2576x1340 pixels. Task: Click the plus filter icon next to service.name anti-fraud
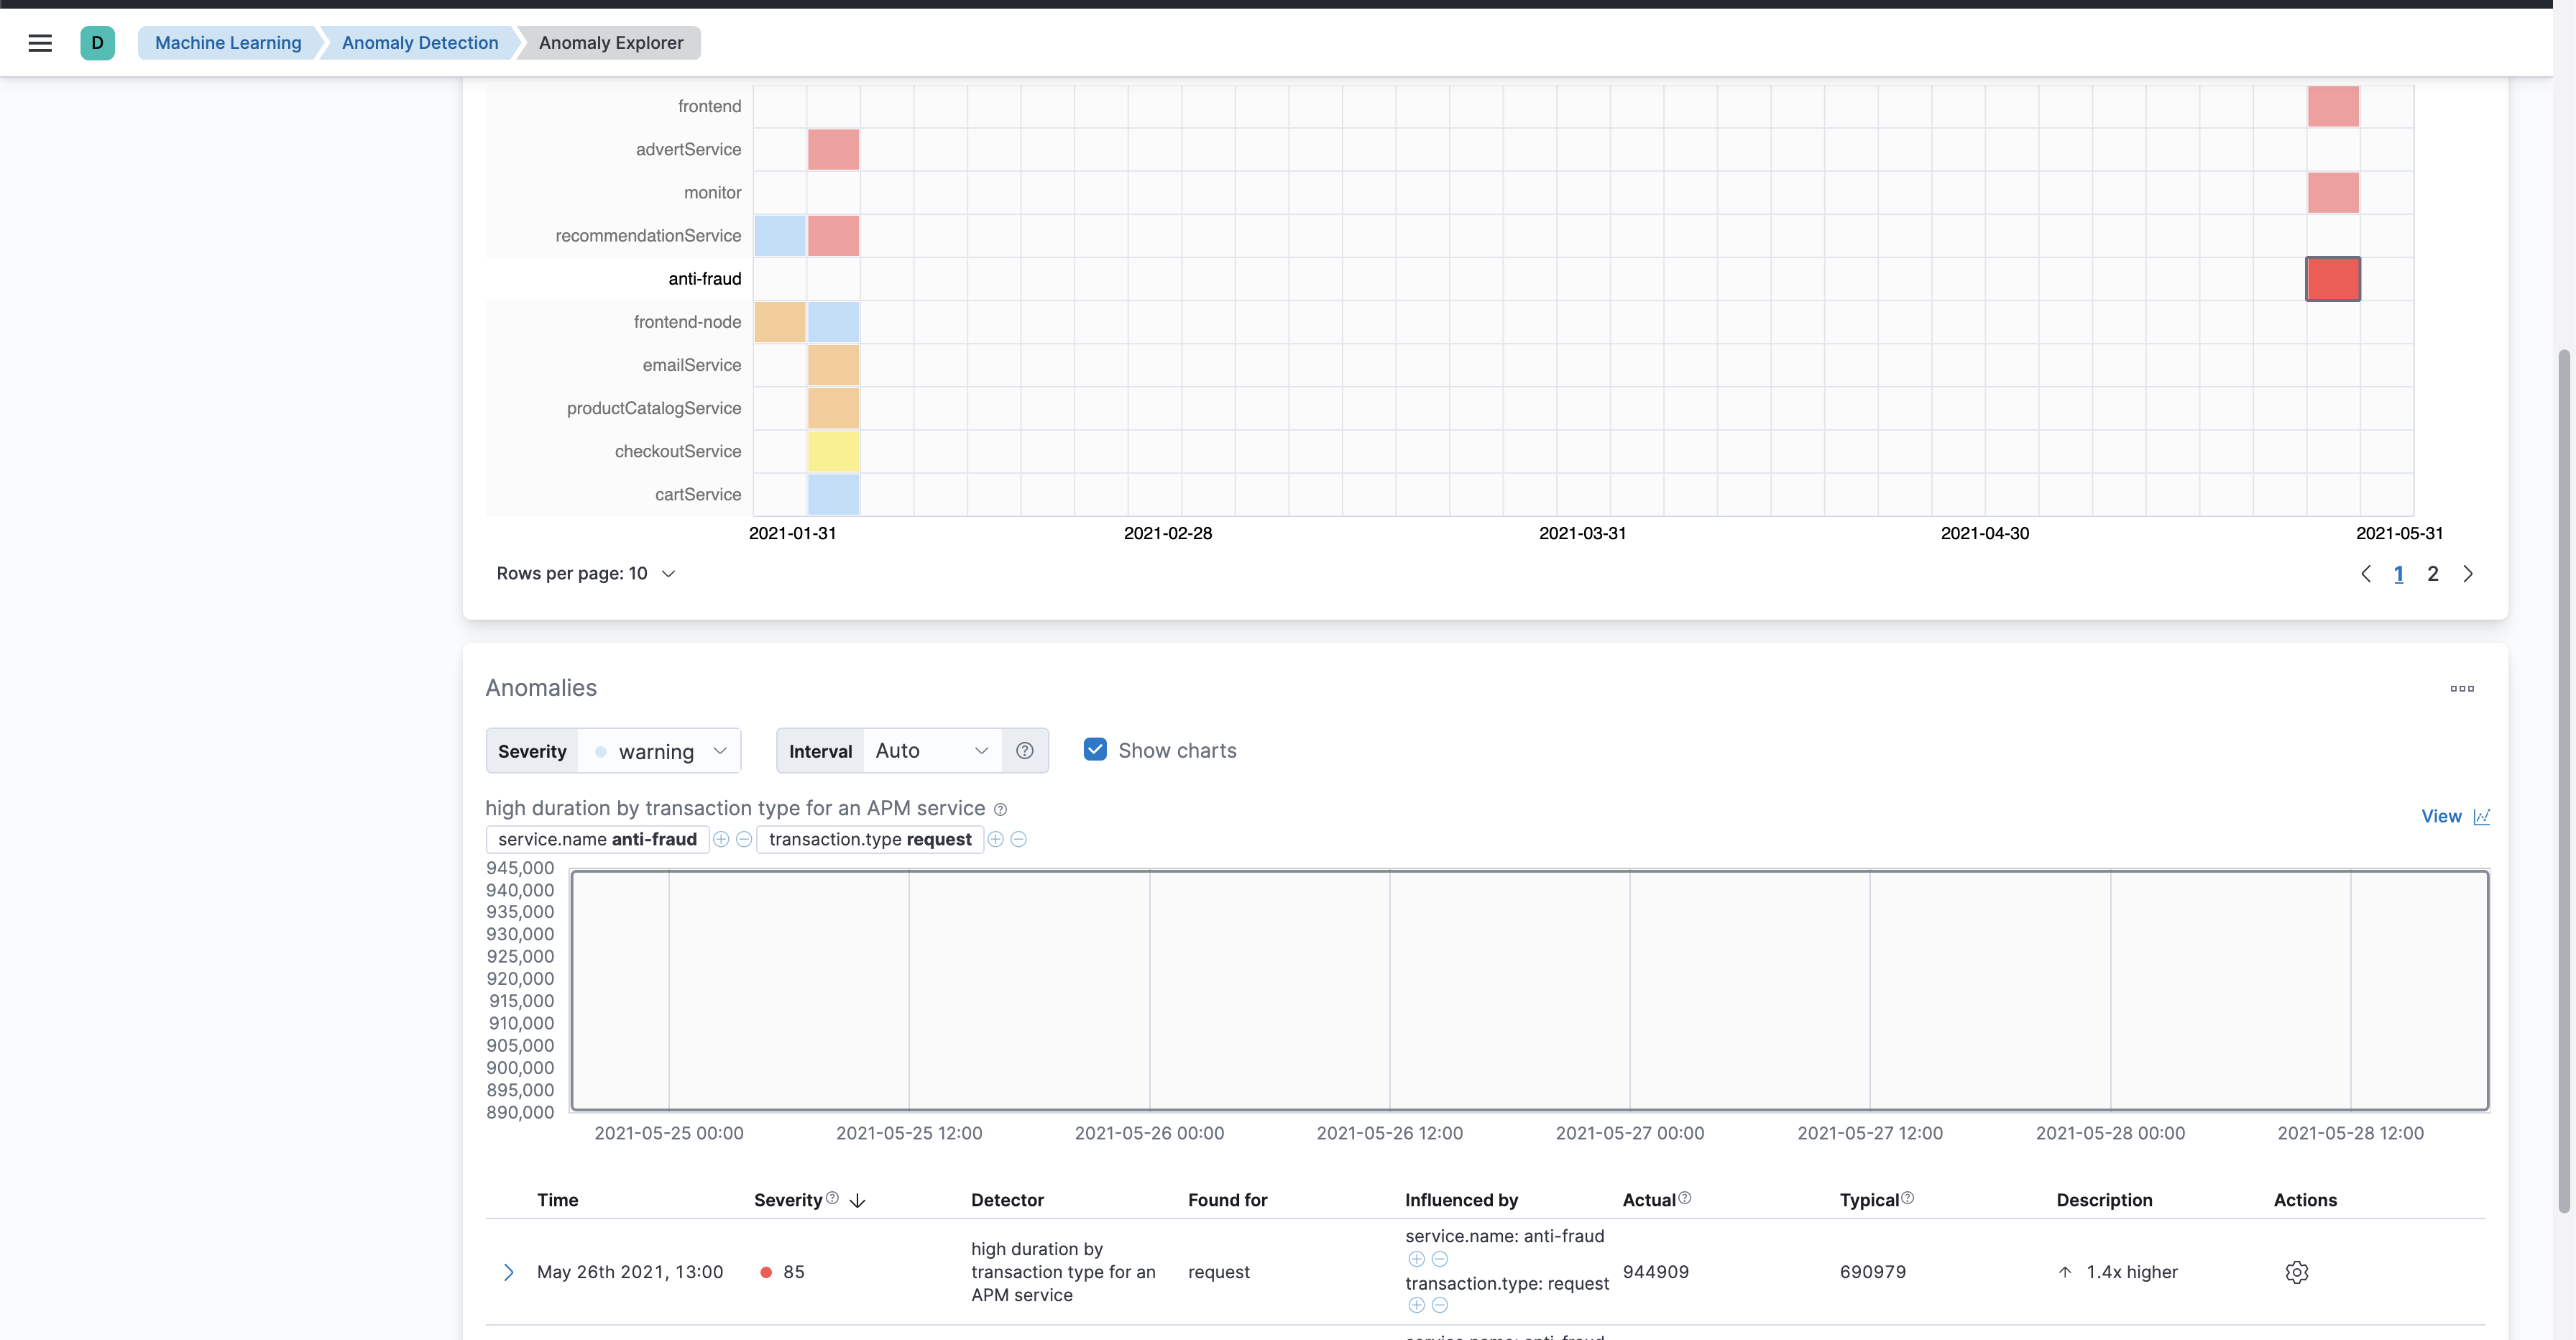pos(721,840)
